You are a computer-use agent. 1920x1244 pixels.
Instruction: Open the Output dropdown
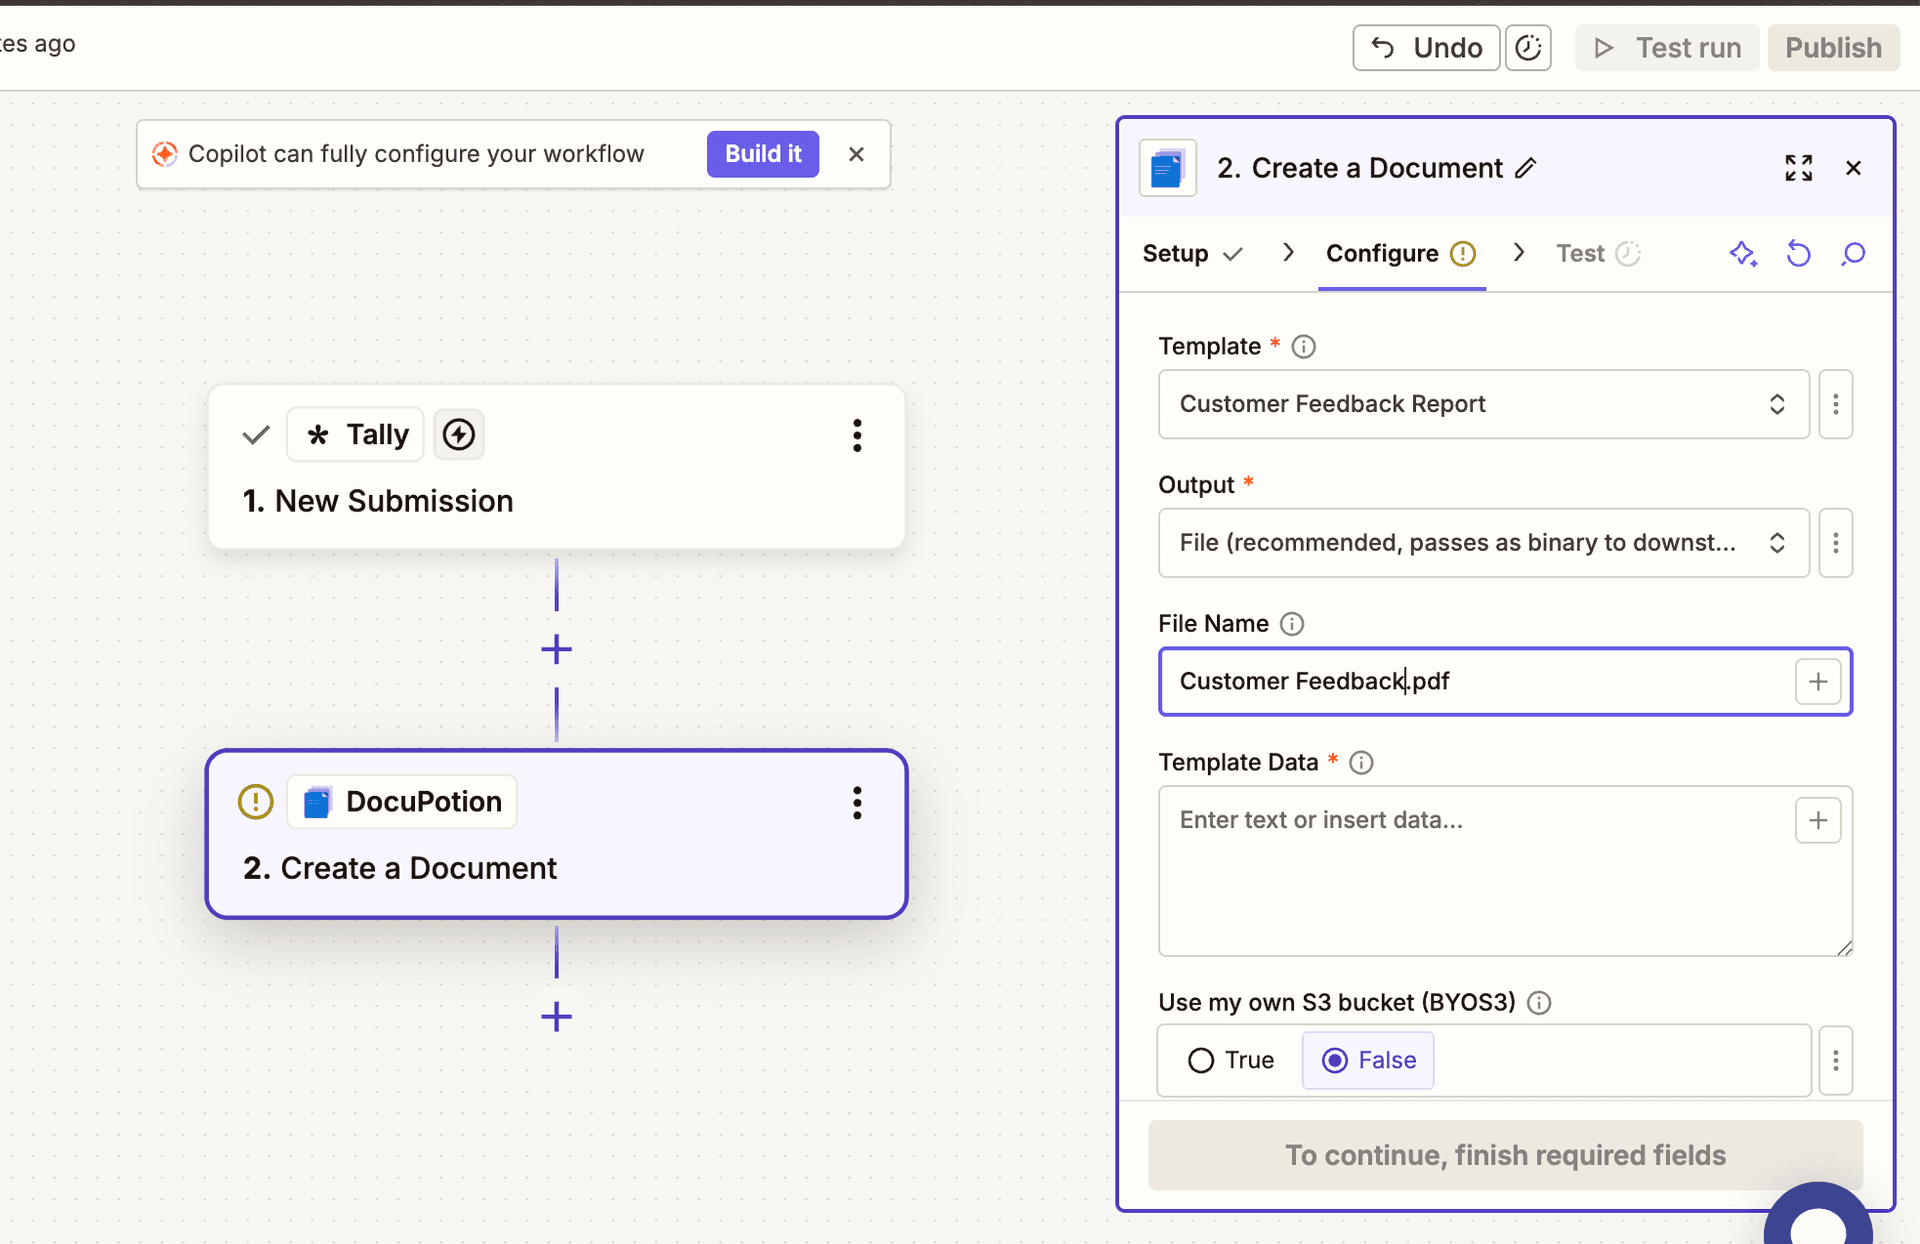(1483, 543)
